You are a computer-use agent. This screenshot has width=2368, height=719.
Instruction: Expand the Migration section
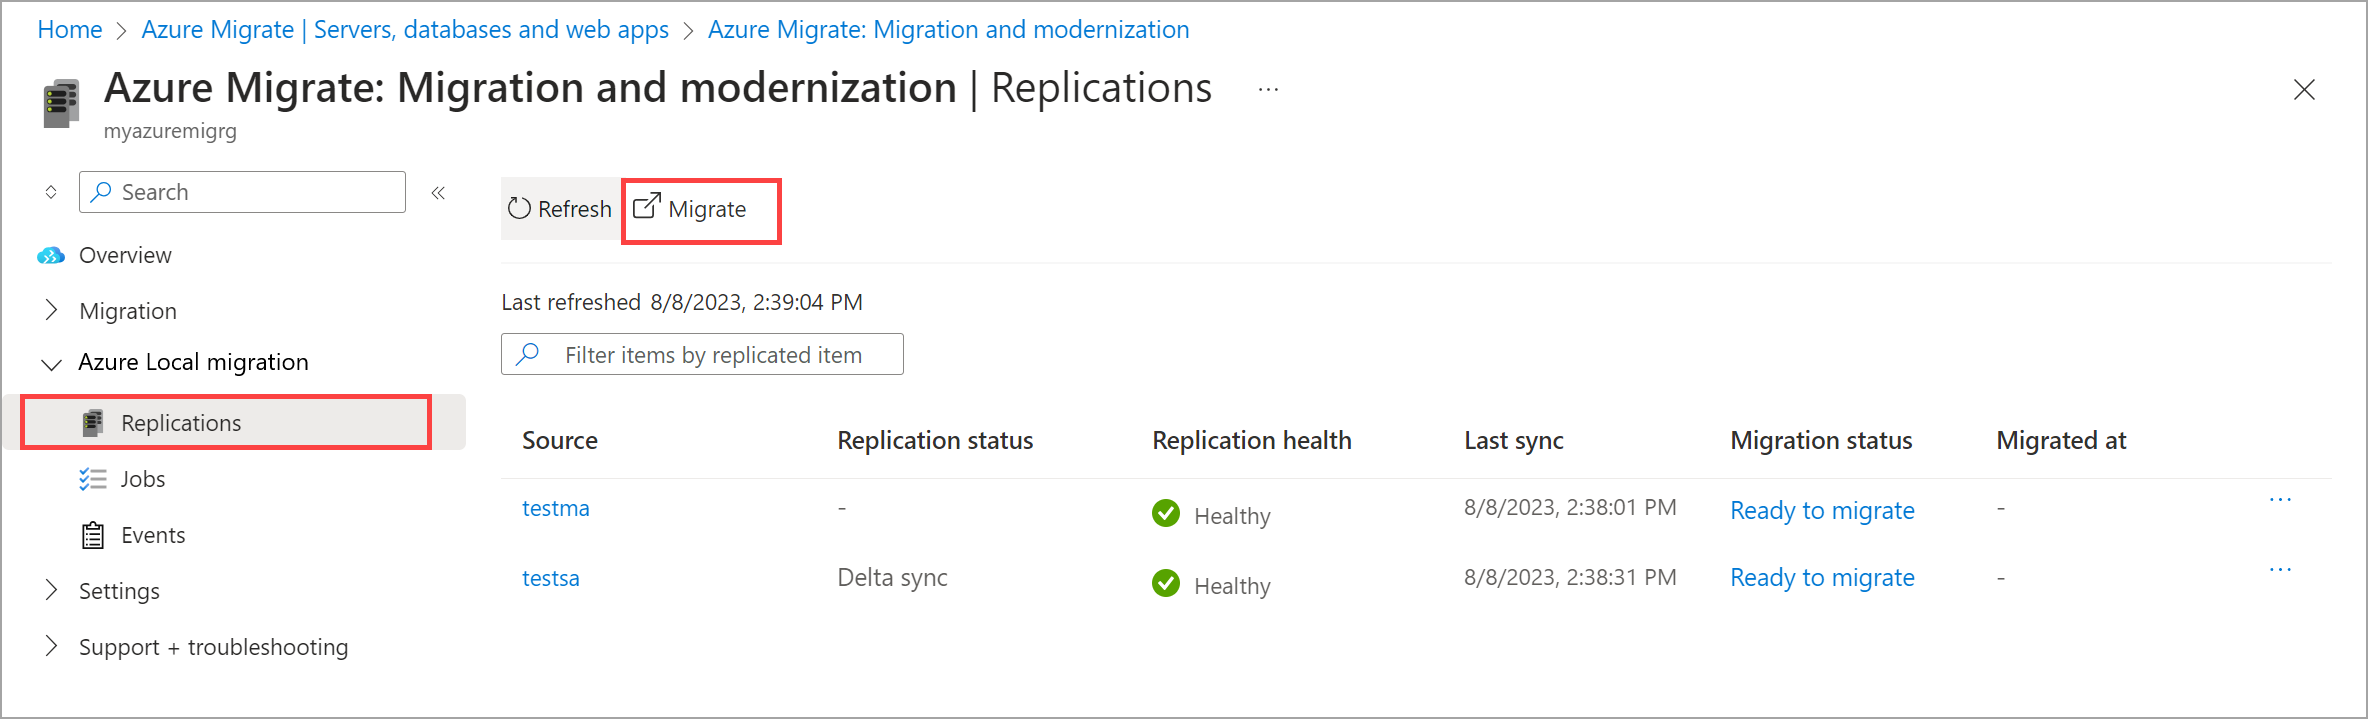point(52,311)
